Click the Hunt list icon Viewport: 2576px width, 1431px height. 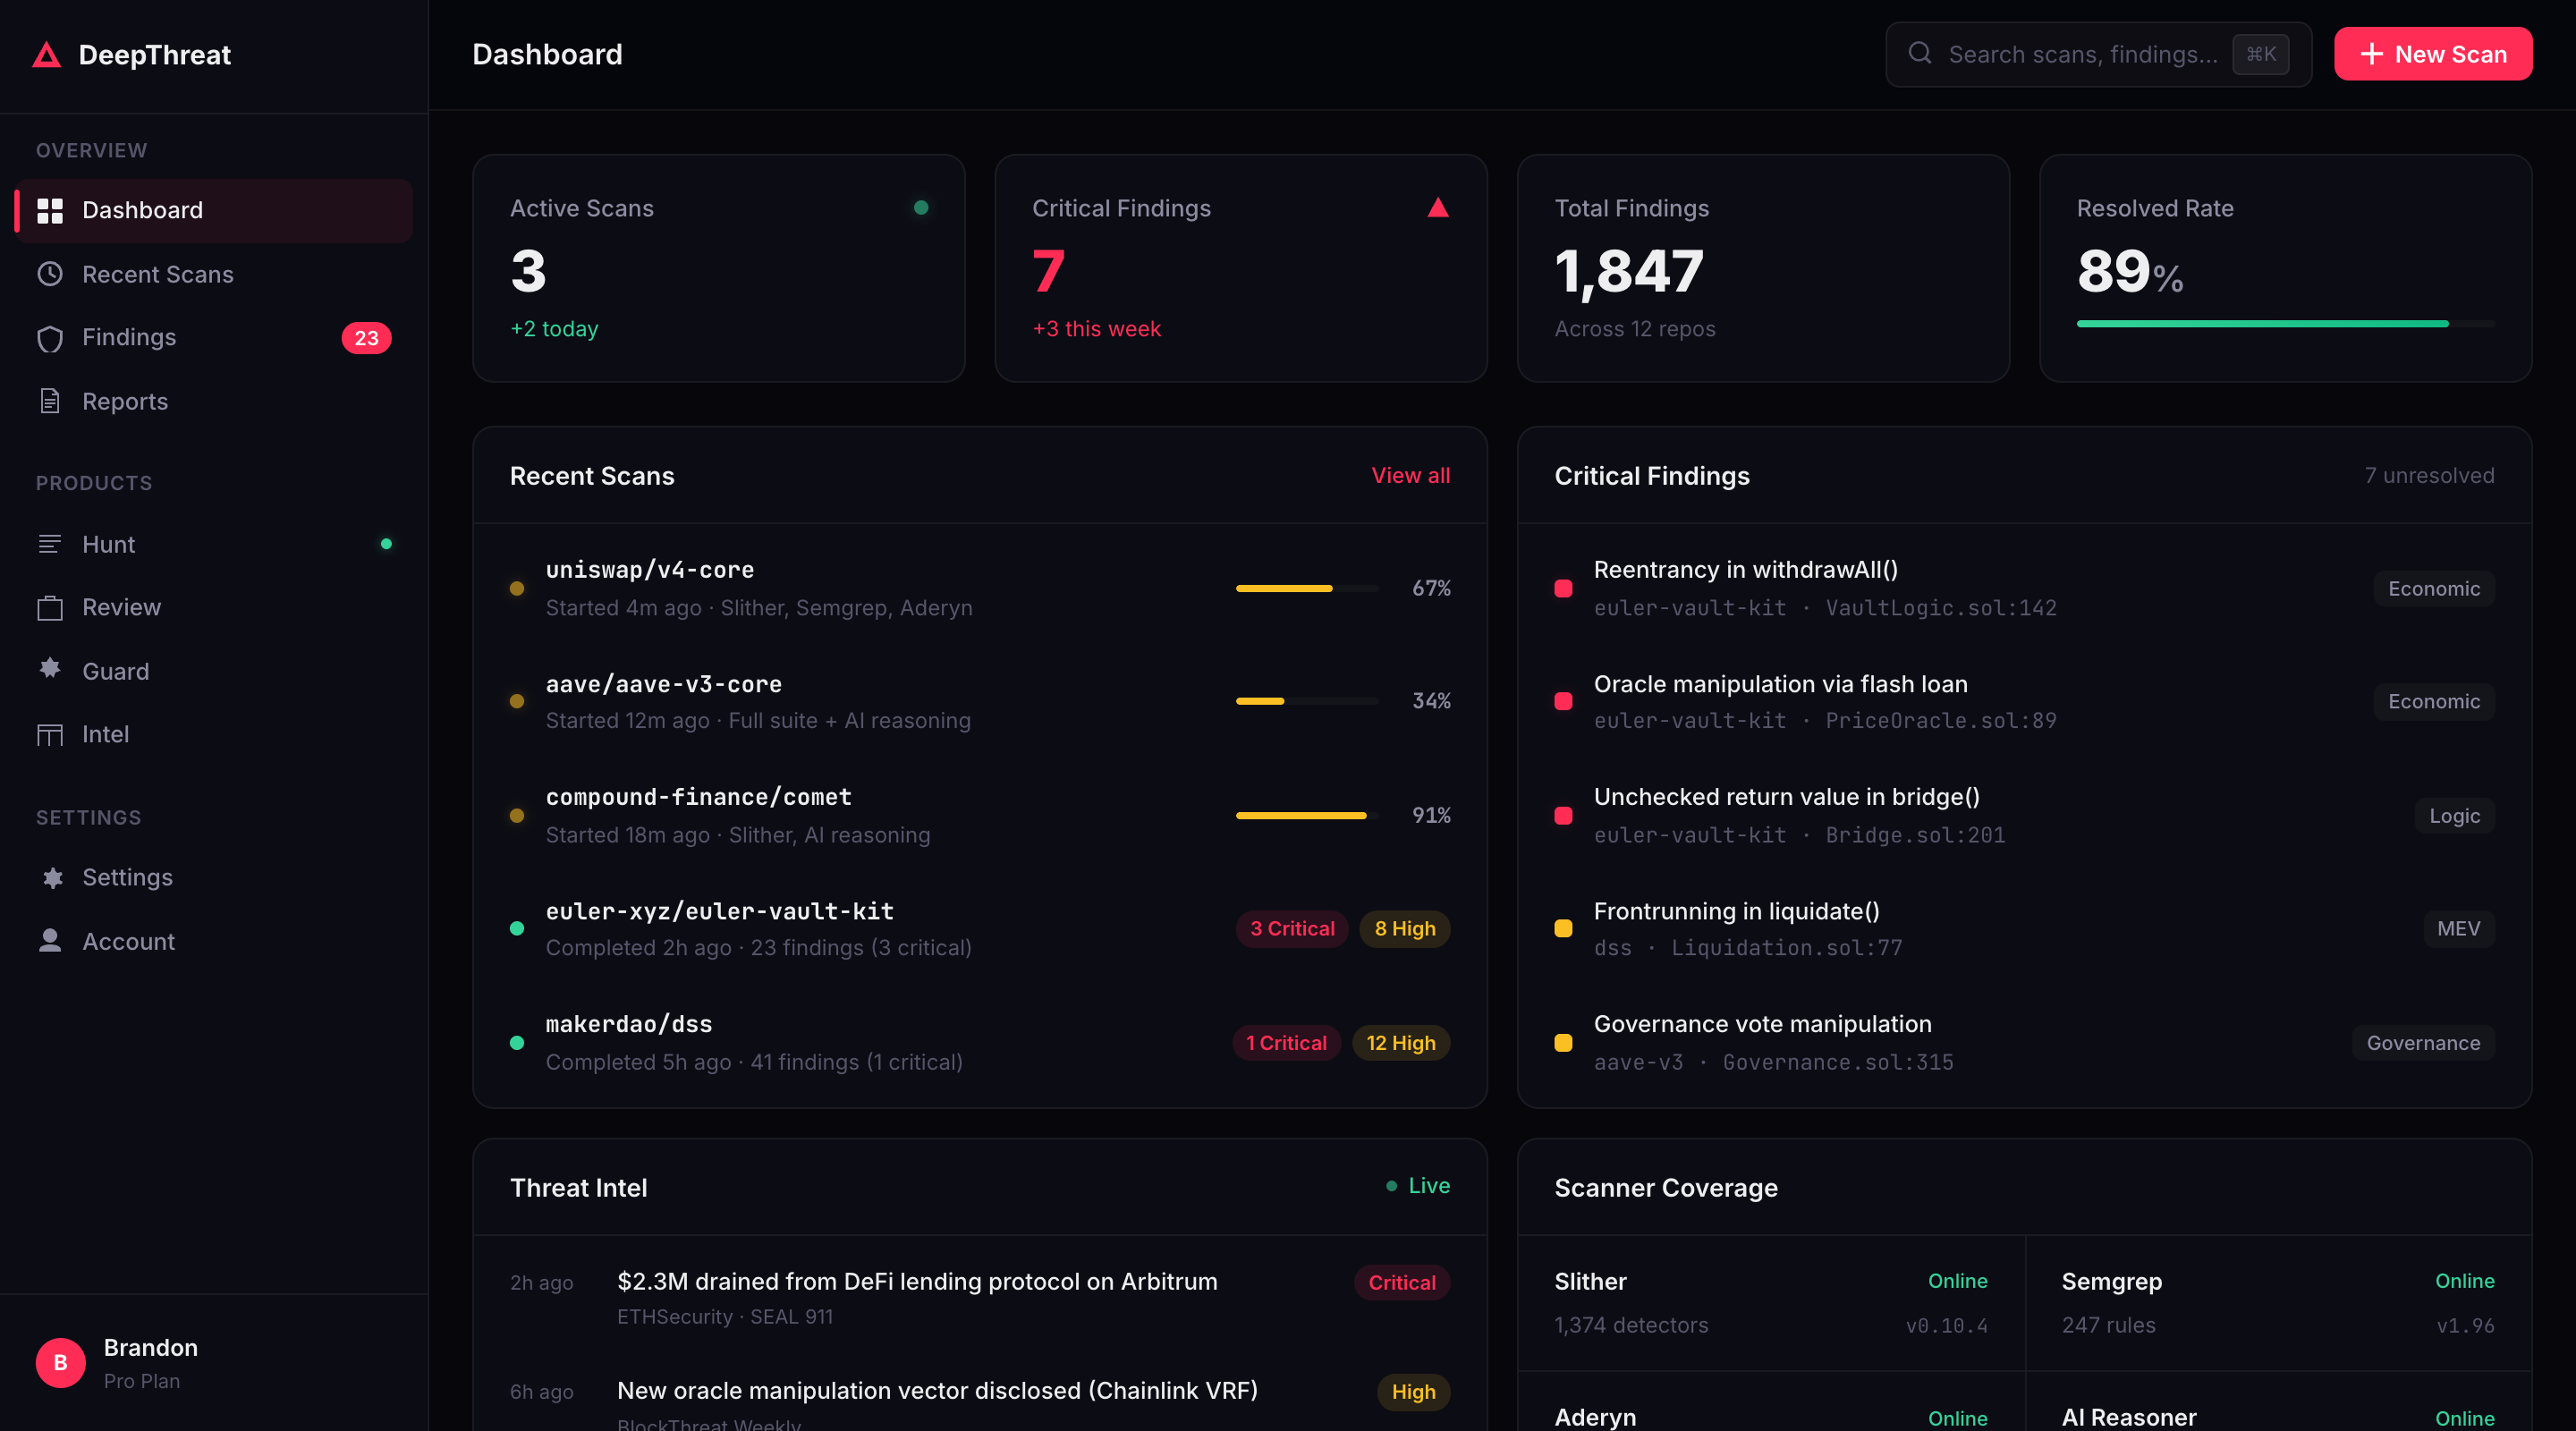[50, 544]
